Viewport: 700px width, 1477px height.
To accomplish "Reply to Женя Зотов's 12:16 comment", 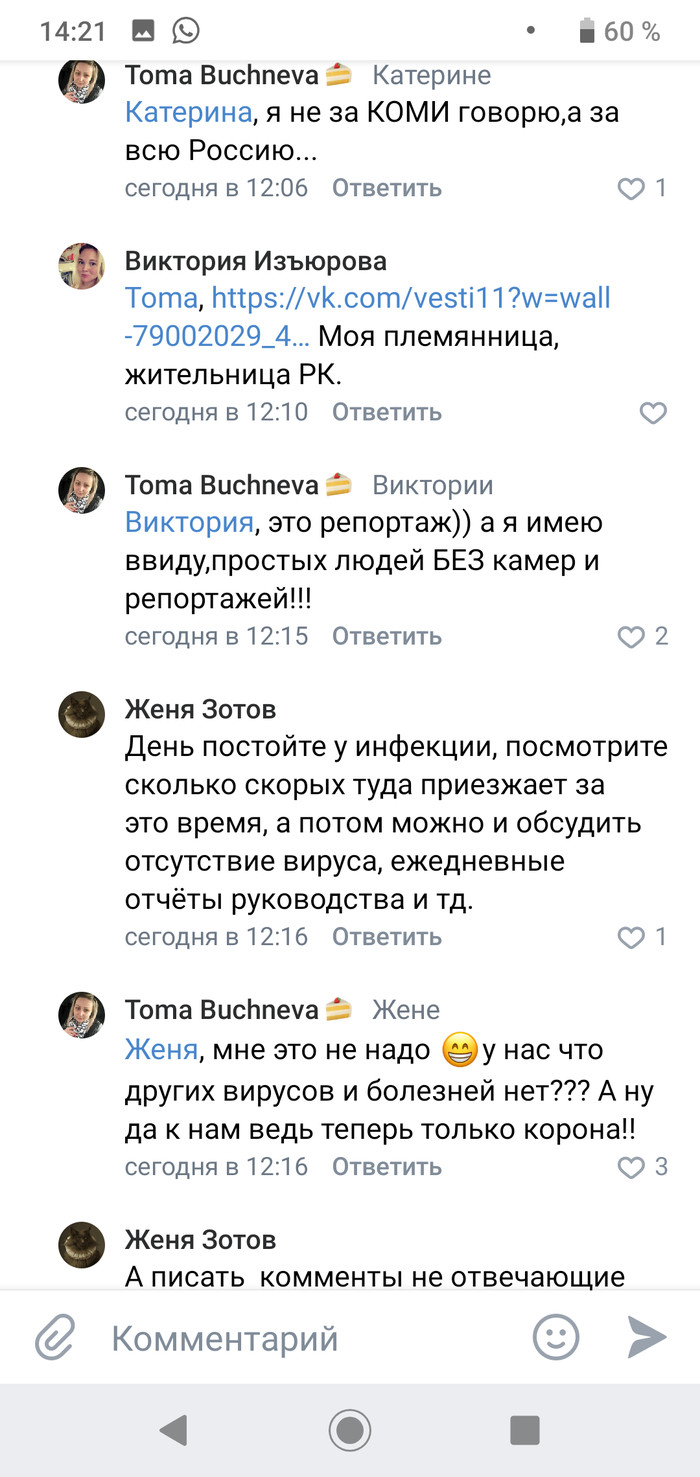I will (x=386, y=937).
